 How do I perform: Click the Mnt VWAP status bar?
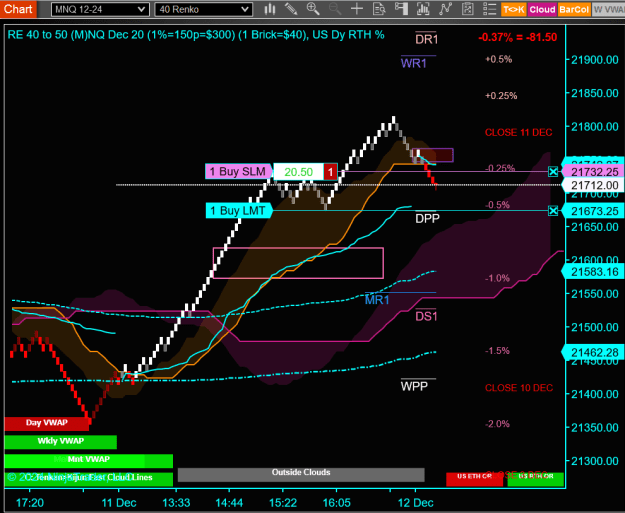pos(88,460)
